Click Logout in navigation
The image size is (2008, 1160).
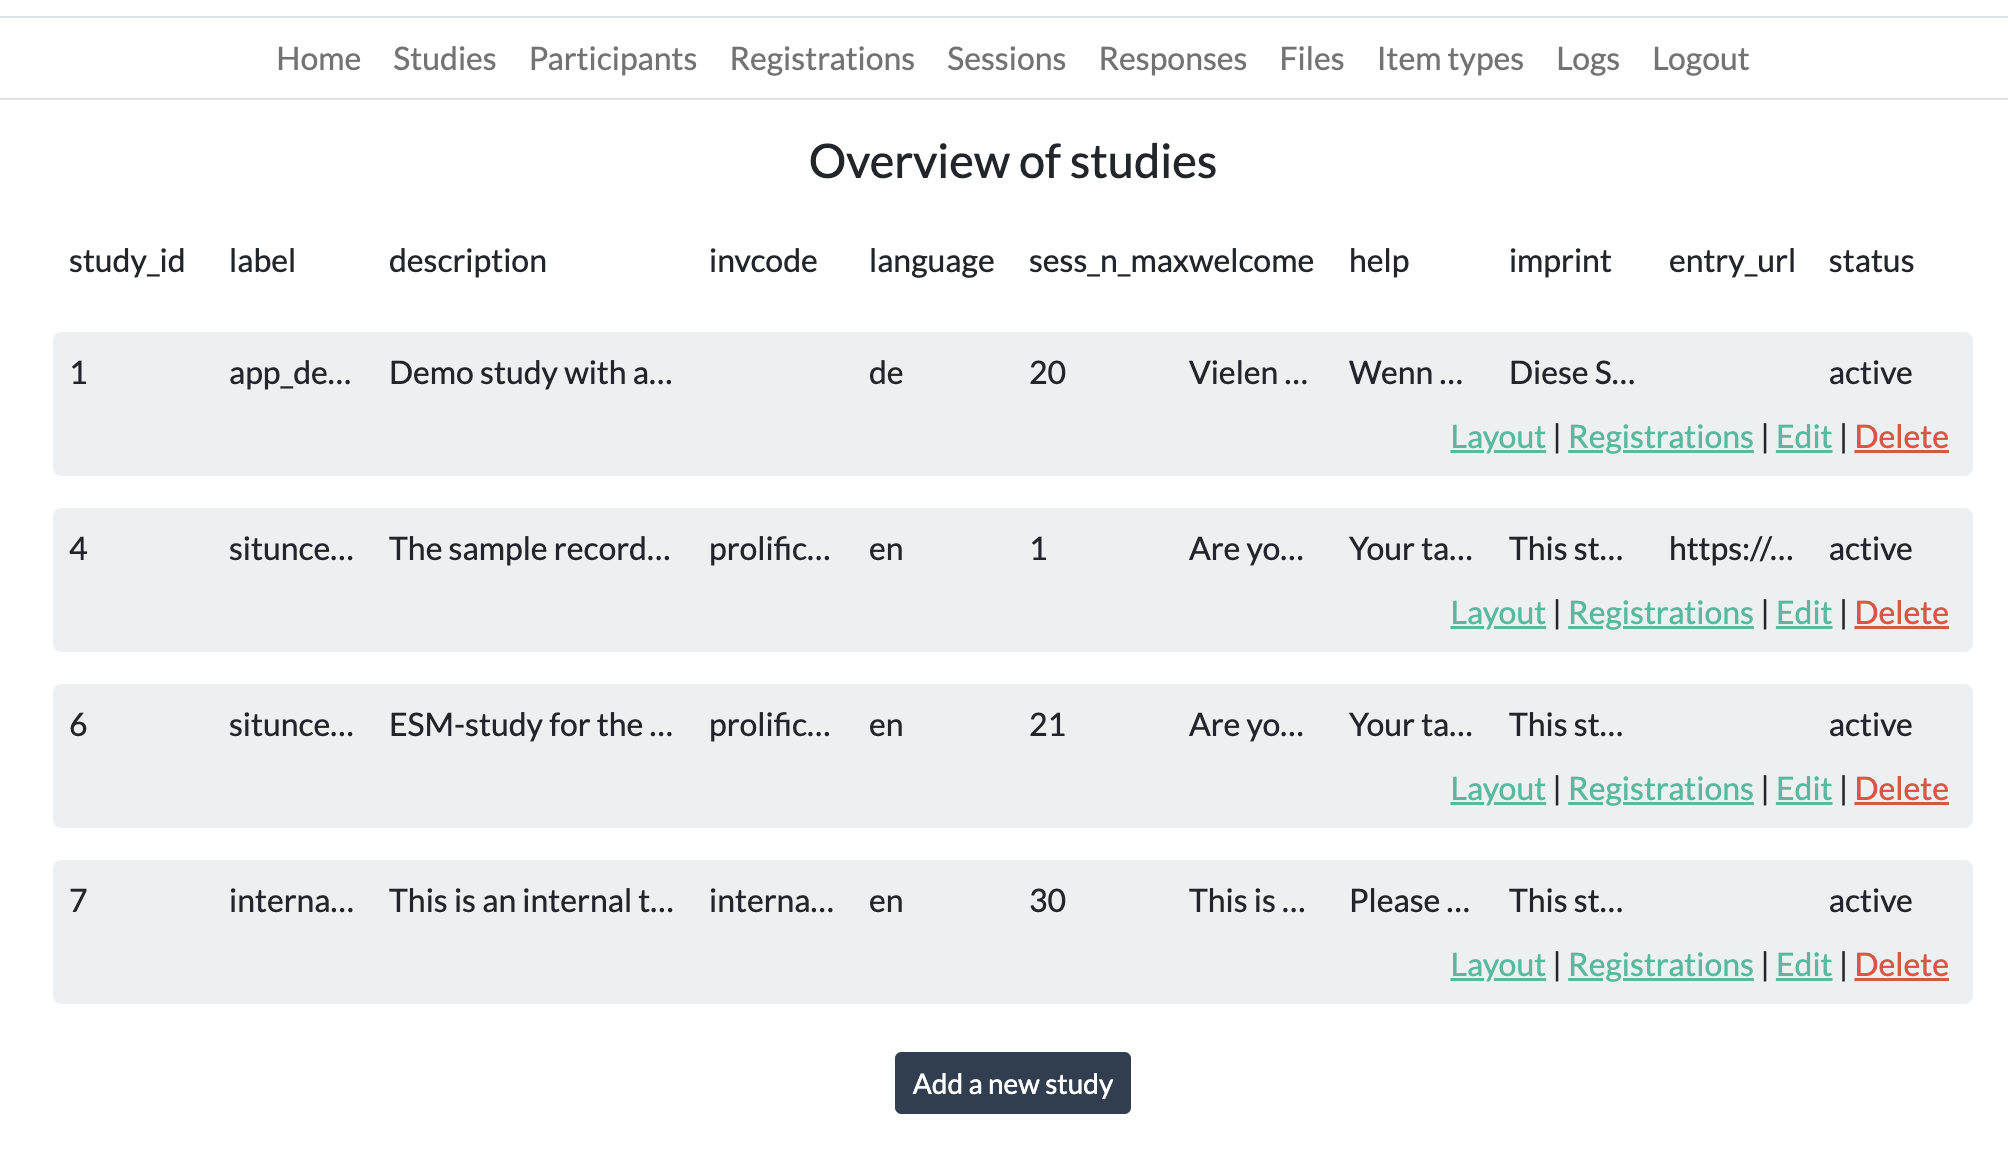pyautogui.click(x=1700, y=59)
